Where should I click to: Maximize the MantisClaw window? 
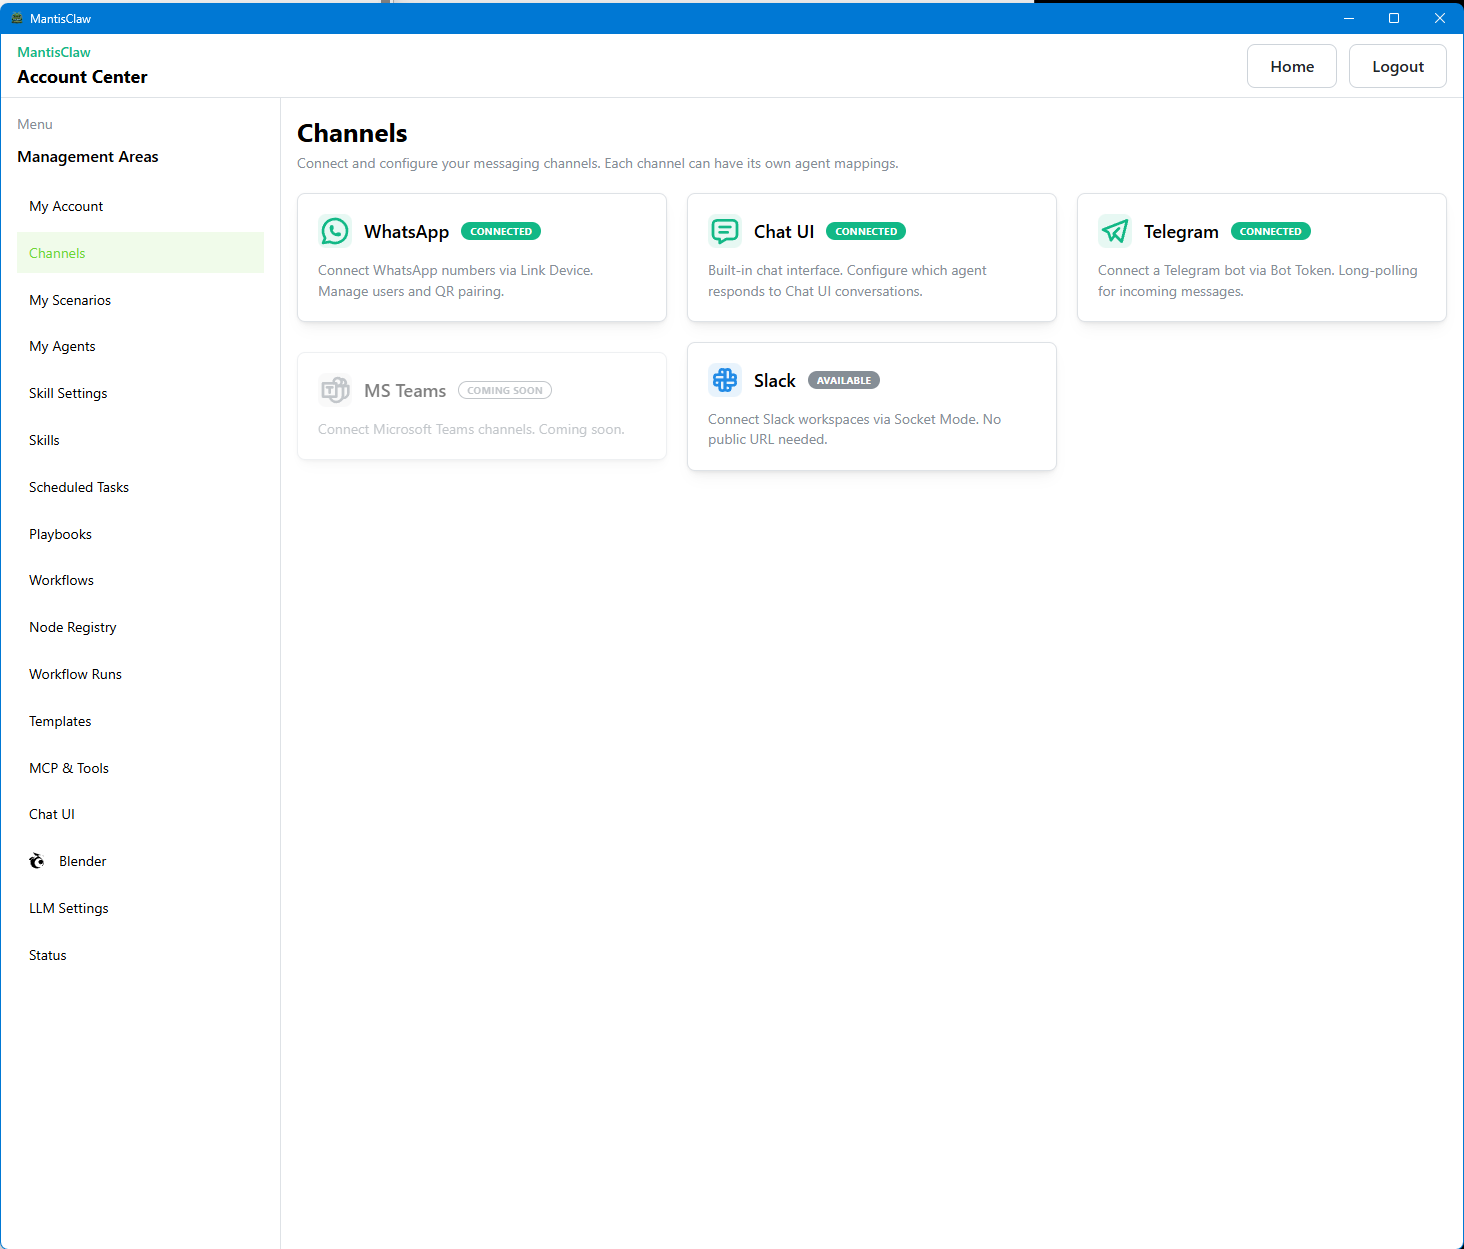(x=1394, y=18)
